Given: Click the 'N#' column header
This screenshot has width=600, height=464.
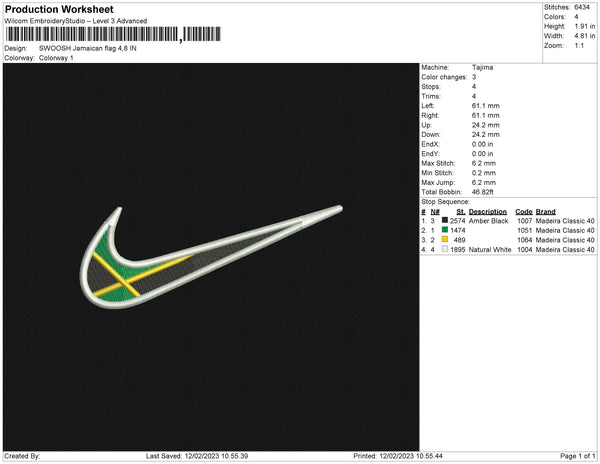Looking at the screenshot, I should [x=435, y=212].
